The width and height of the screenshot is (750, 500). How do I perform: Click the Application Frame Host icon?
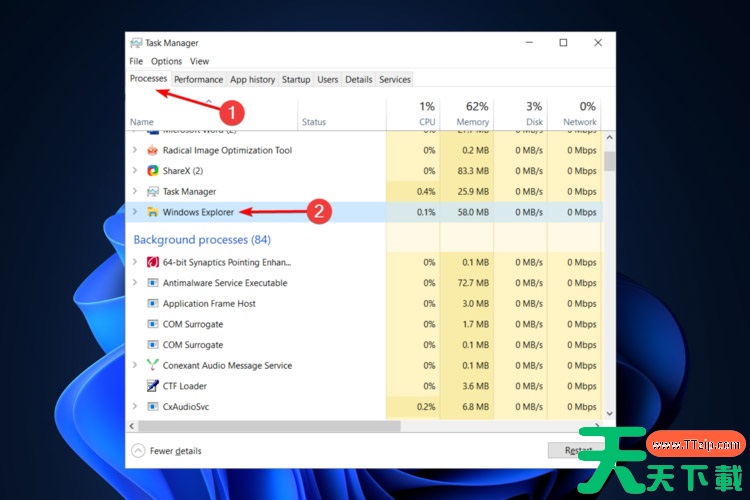click(x=153, y=303)
